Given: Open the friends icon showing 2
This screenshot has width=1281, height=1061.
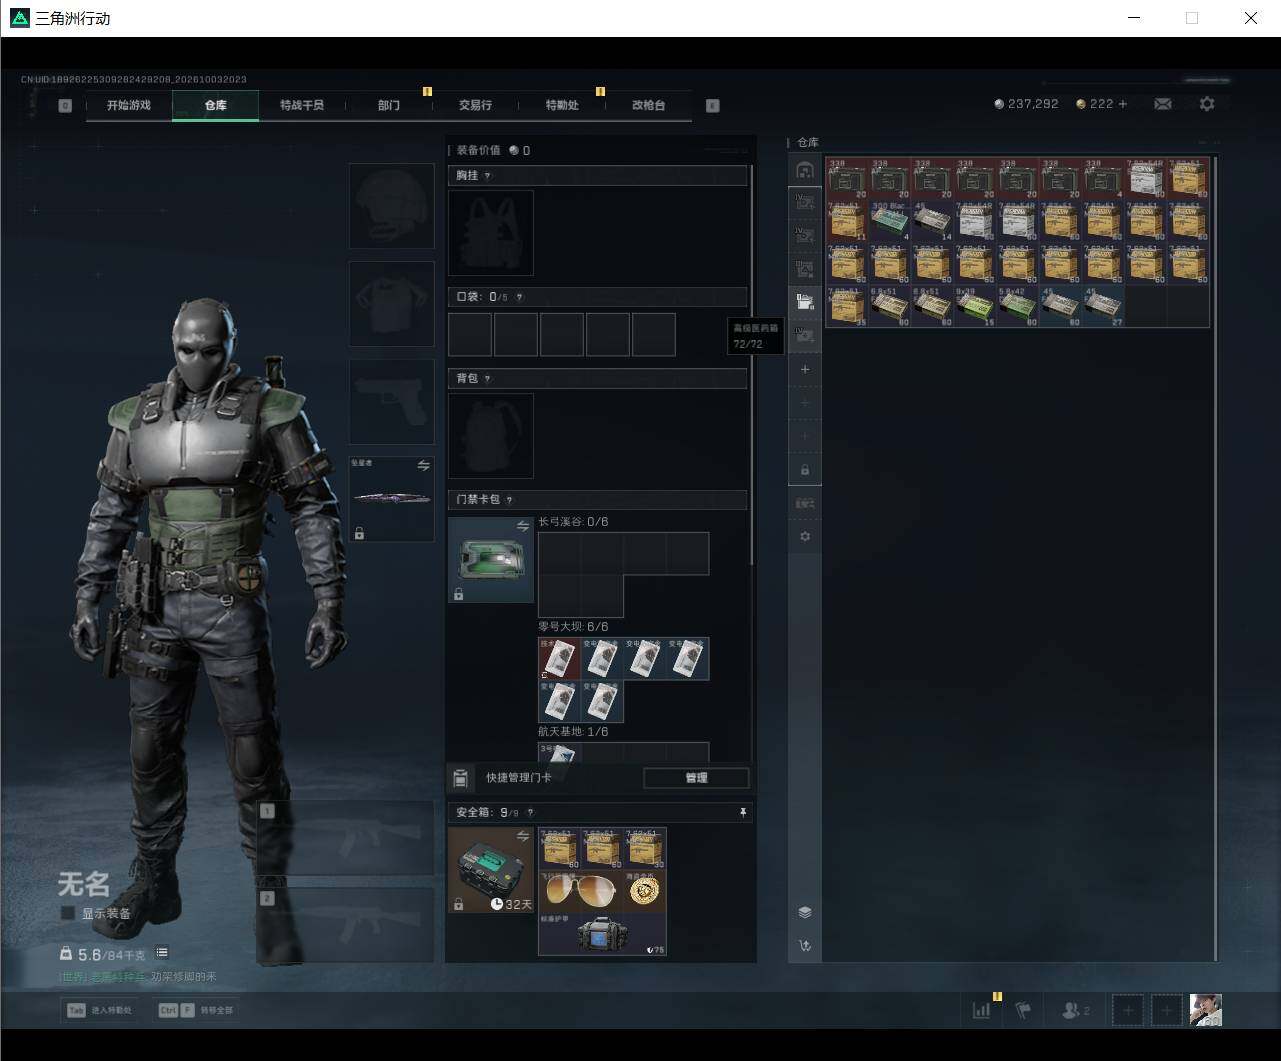Looking at the screenshot, I should [x=1075, y=1010].
